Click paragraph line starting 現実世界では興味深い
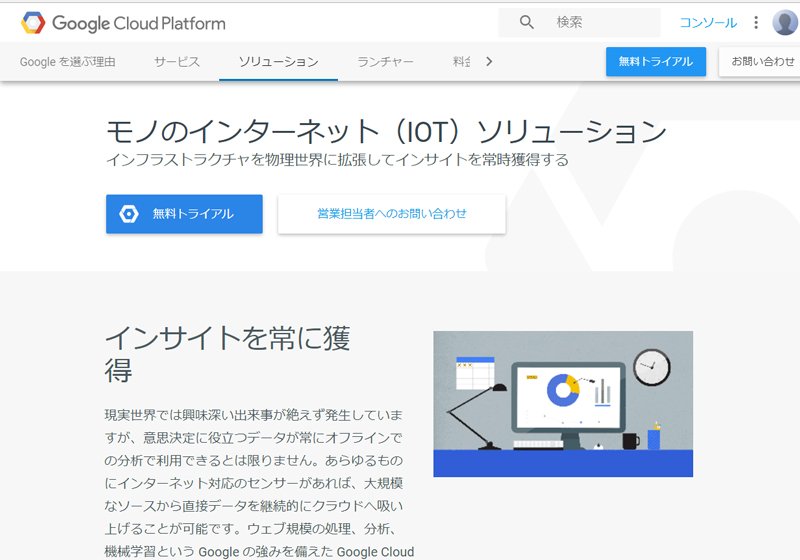Screen dimensions: 800x560 254,415
